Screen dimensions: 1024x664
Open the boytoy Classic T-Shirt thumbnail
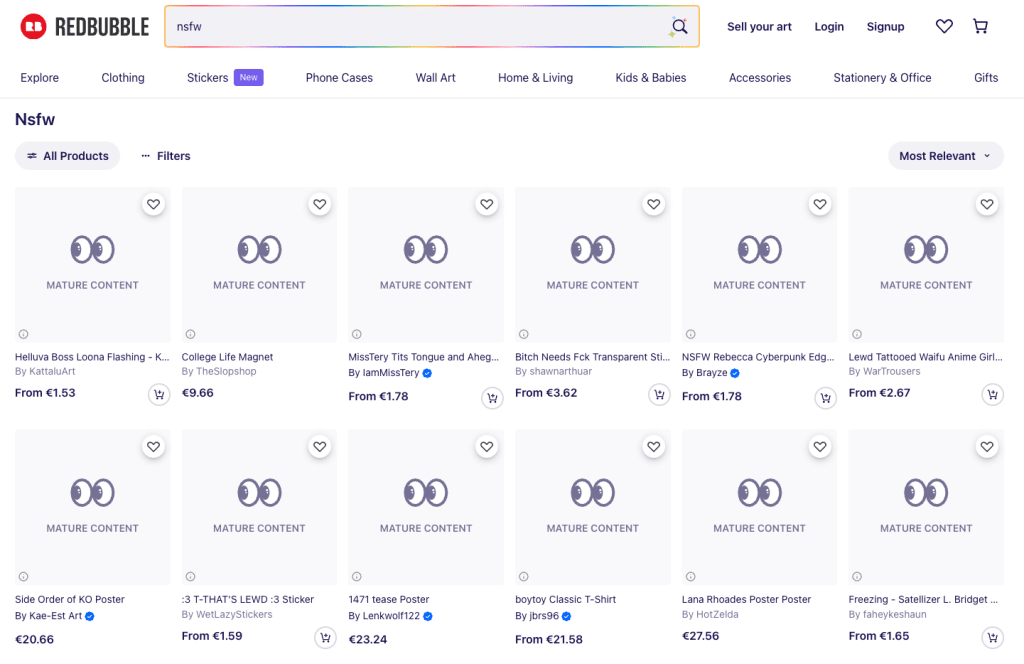[592, 507]
